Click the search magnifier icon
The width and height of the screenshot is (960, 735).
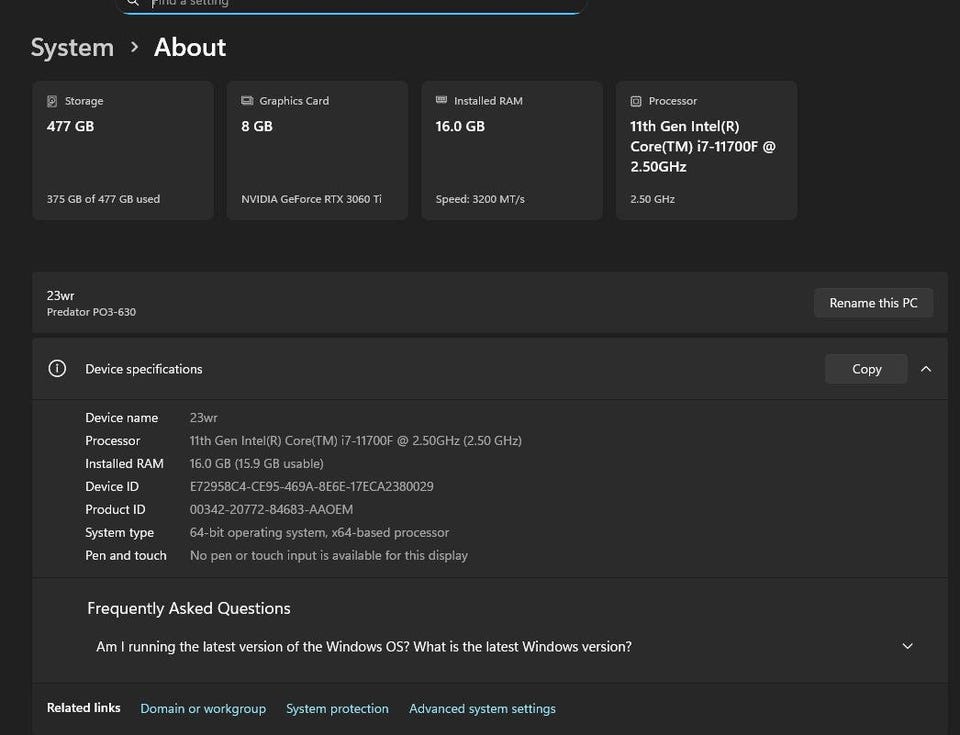tap(133, 3)
